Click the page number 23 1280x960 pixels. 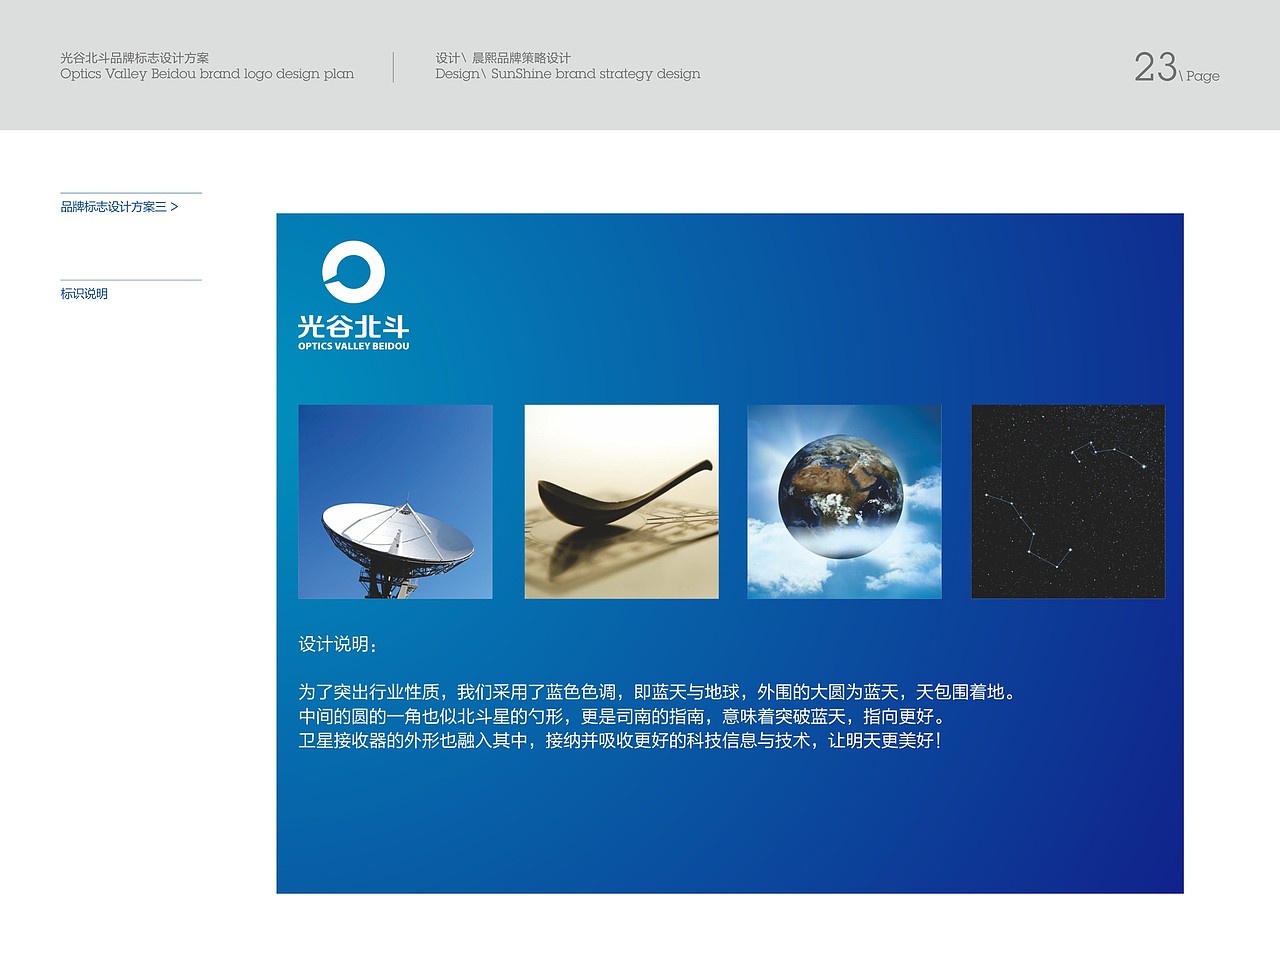(1155, 67)
